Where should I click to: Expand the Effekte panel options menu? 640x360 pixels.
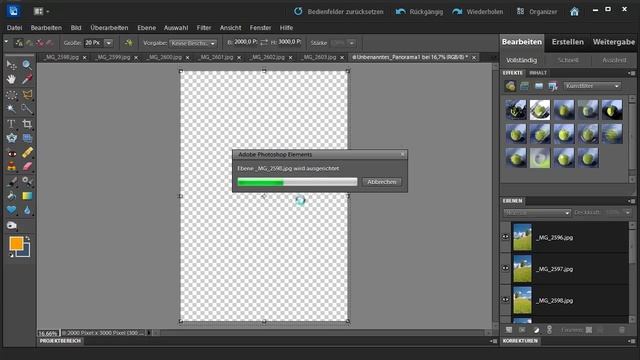(x=632, y=73)
